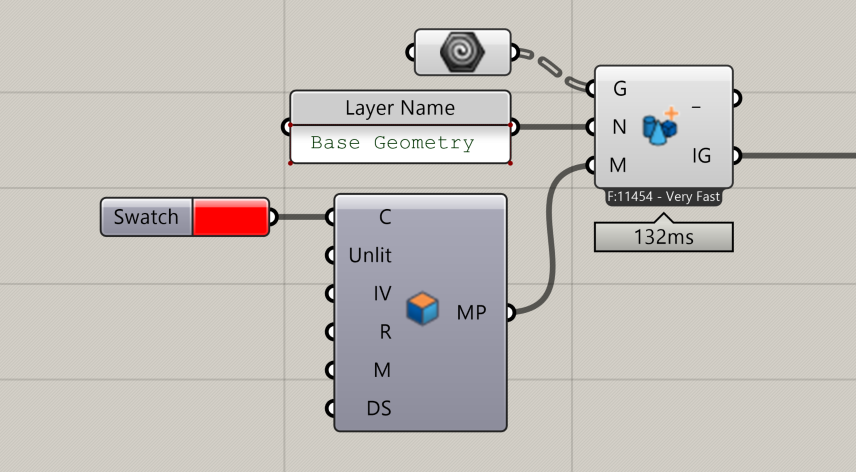Click the DS input parameter
This screenshot has width=856, height=472.
pyautogui.click(x=379, y=408)
